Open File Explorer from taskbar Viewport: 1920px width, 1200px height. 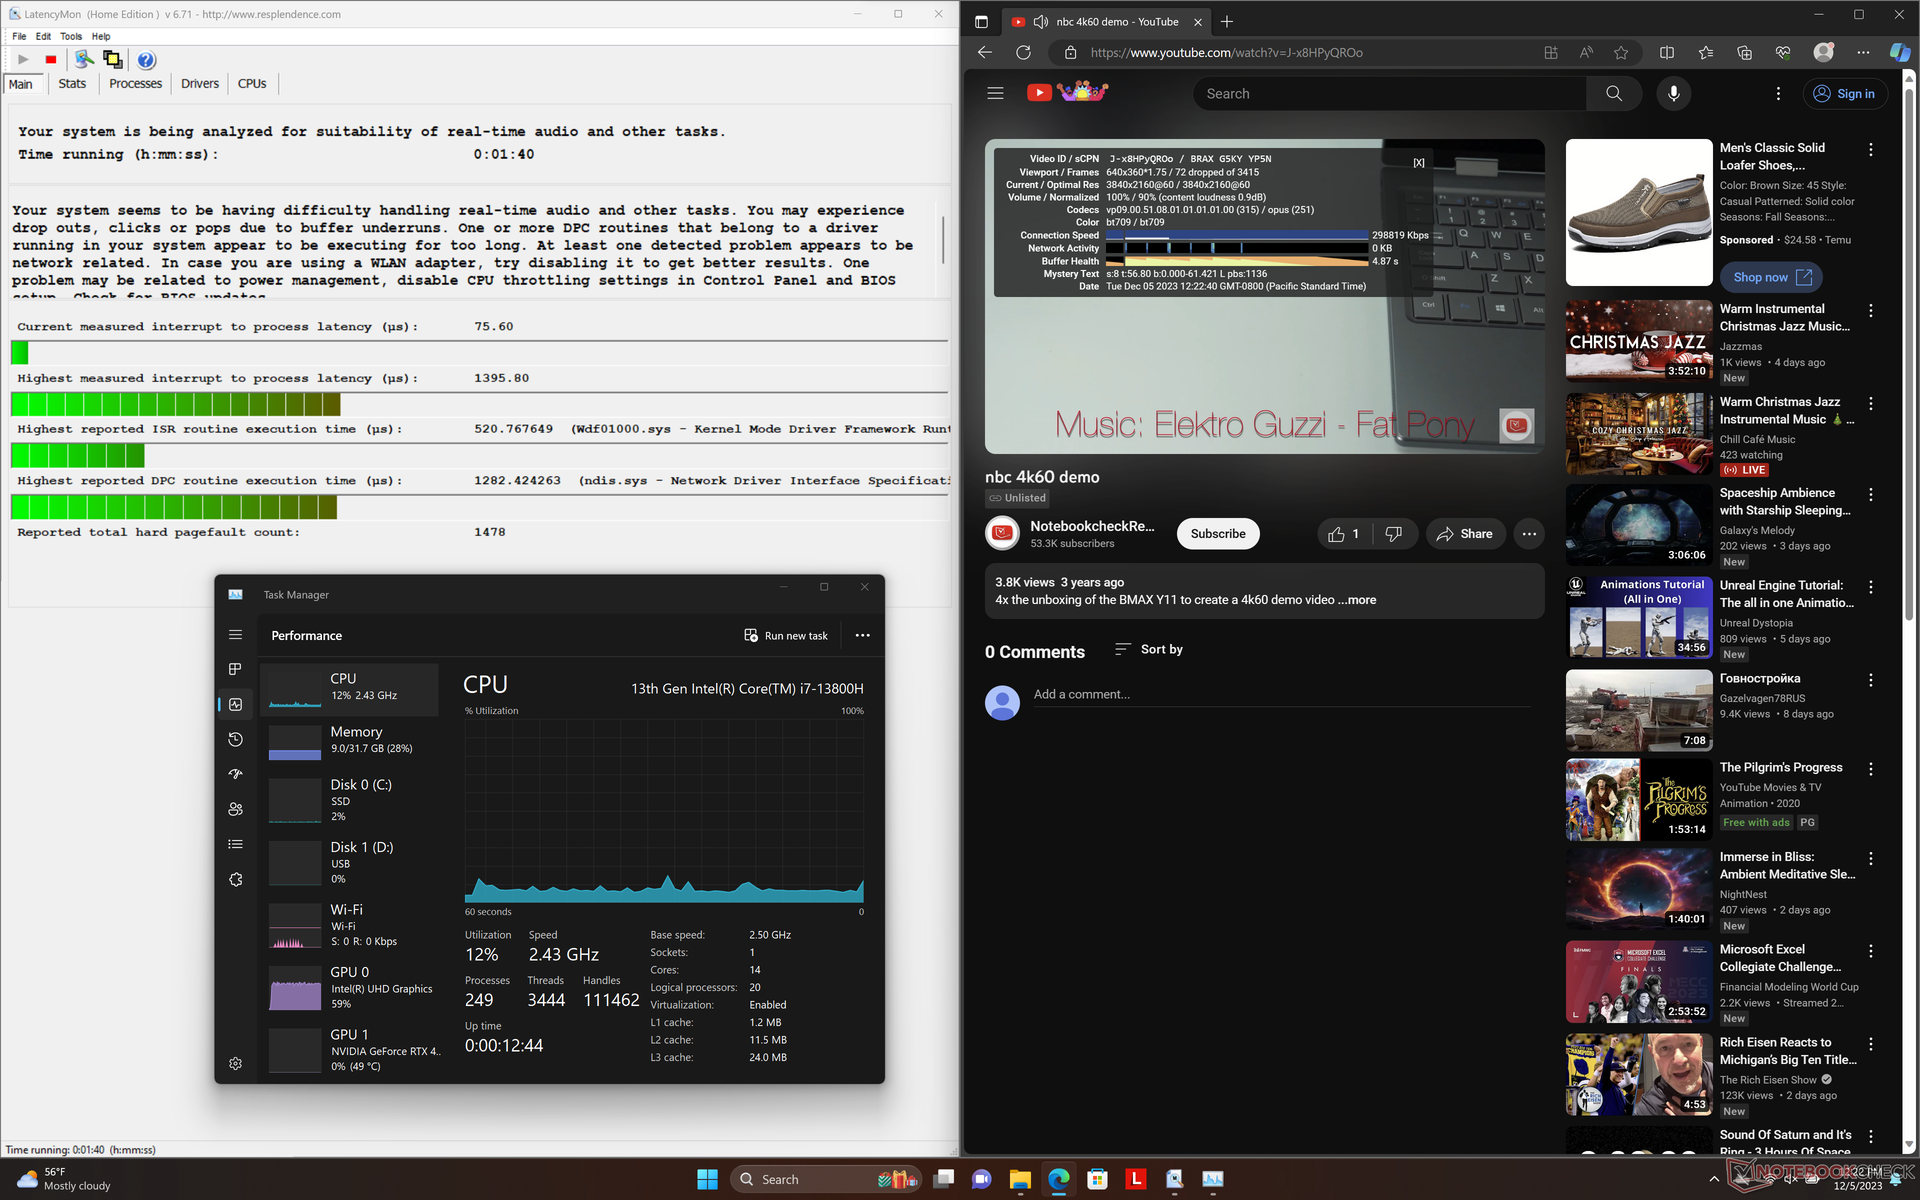(x=1019, y=1180)
